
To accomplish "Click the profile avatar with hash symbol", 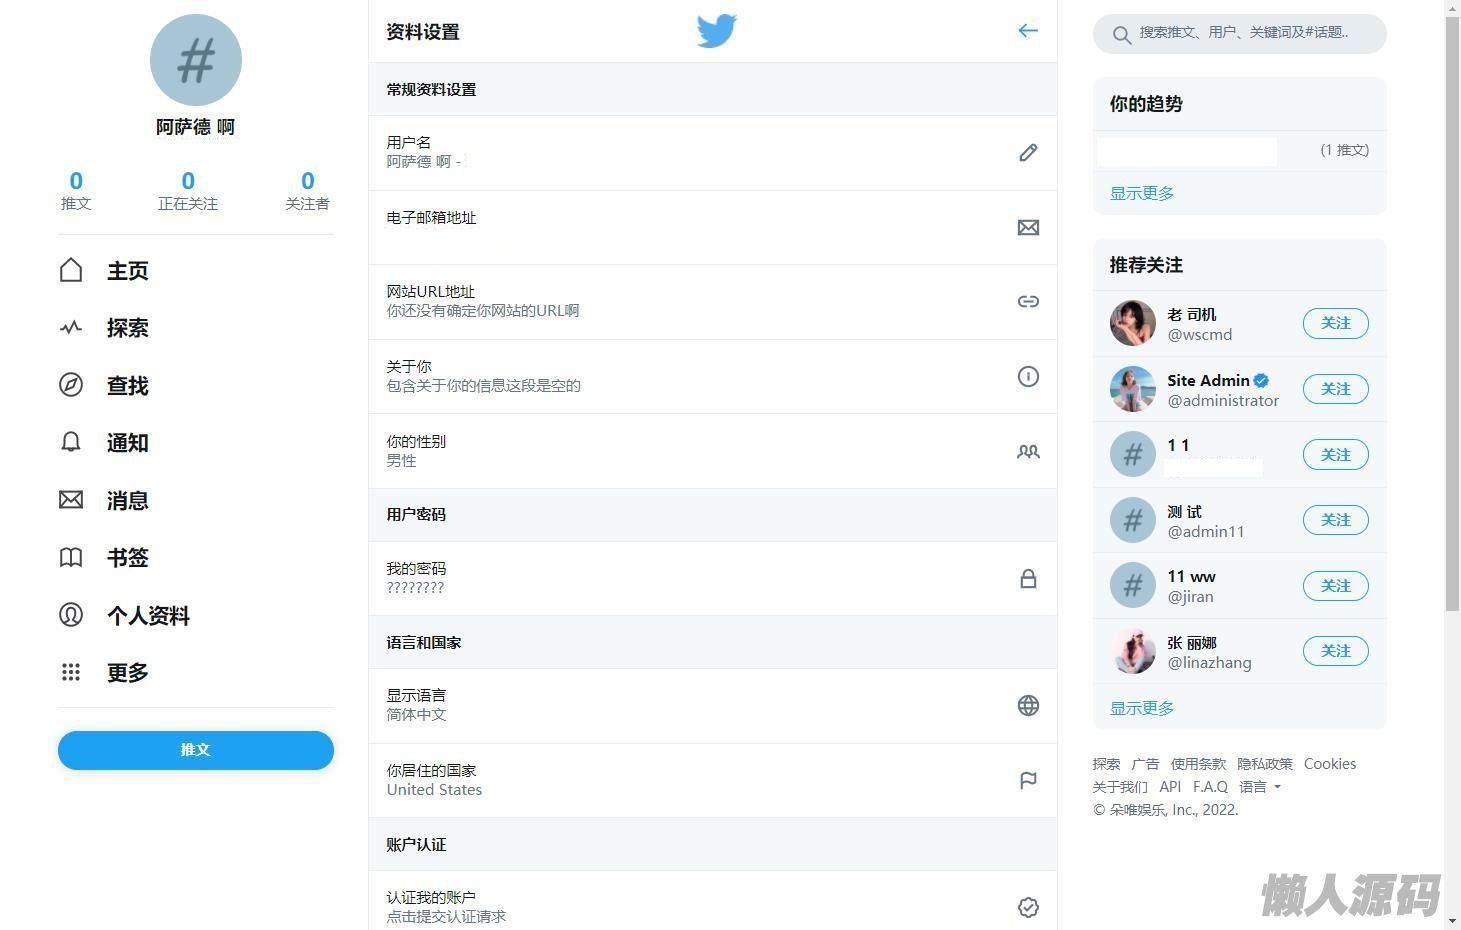I will point(196,60).
